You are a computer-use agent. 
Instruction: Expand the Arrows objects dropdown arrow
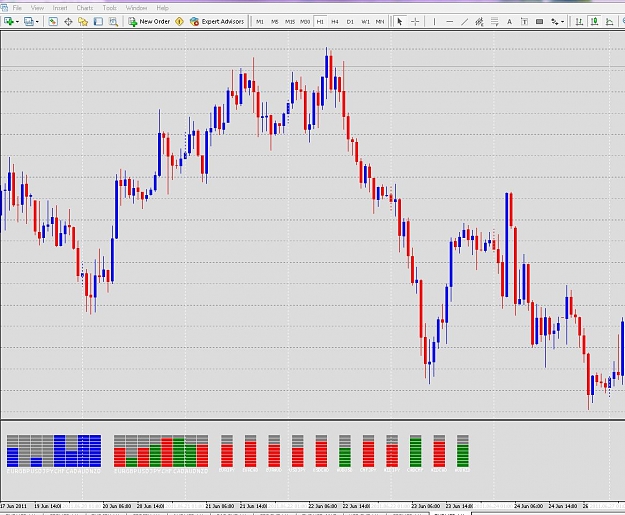(562, 22)
